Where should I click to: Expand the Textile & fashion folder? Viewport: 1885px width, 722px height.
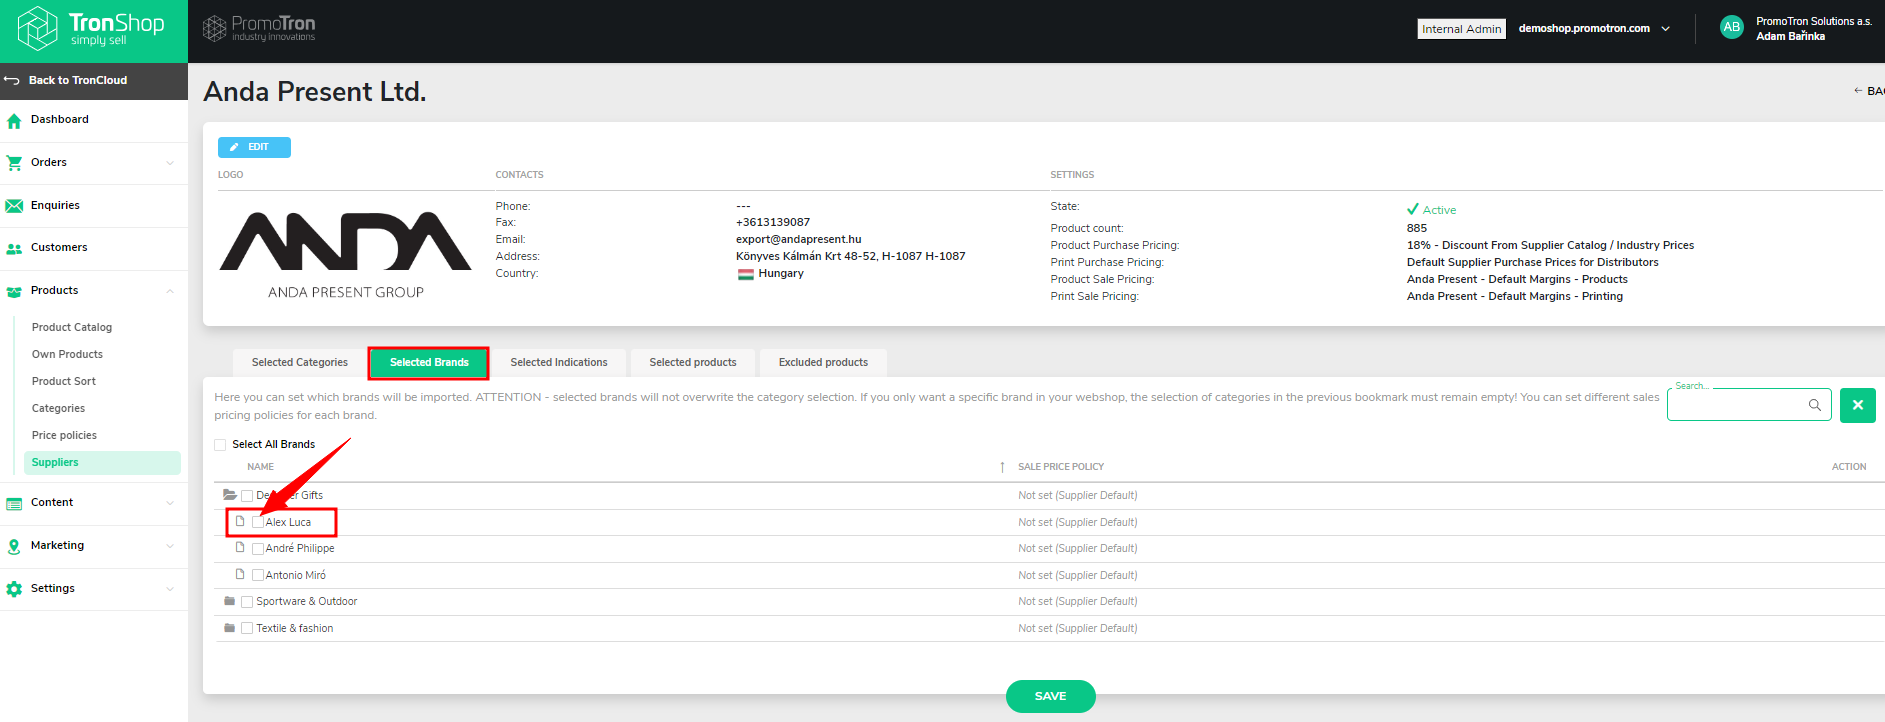pos(230,628)
